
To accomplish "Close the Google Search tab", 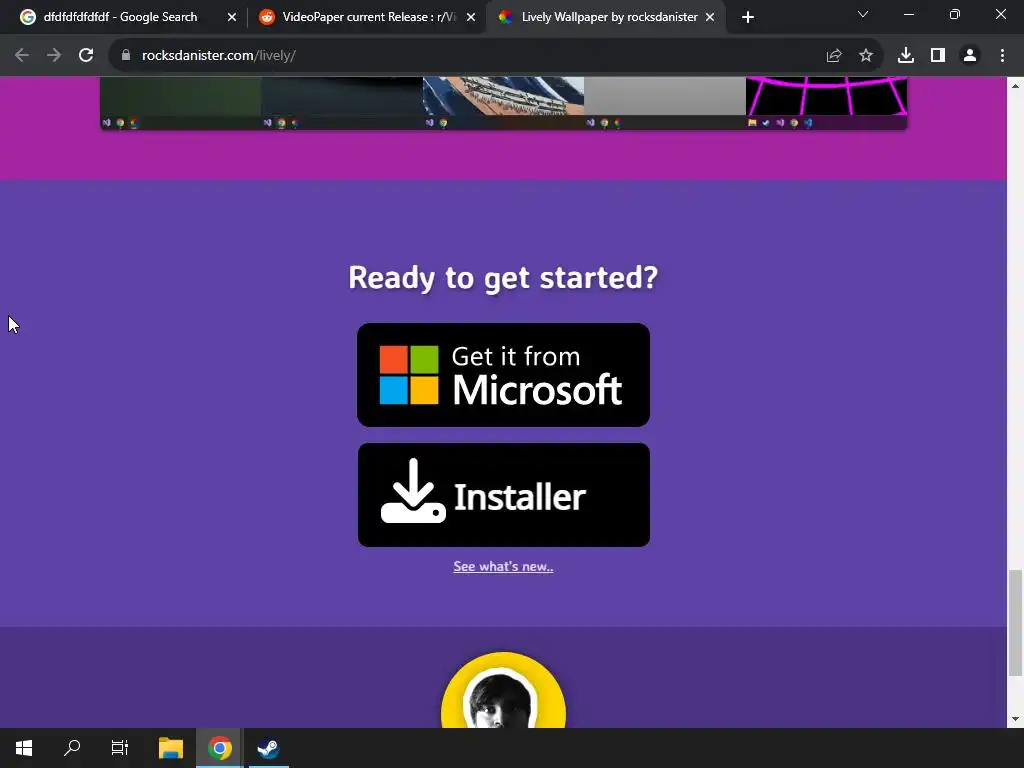I will 232,17.
